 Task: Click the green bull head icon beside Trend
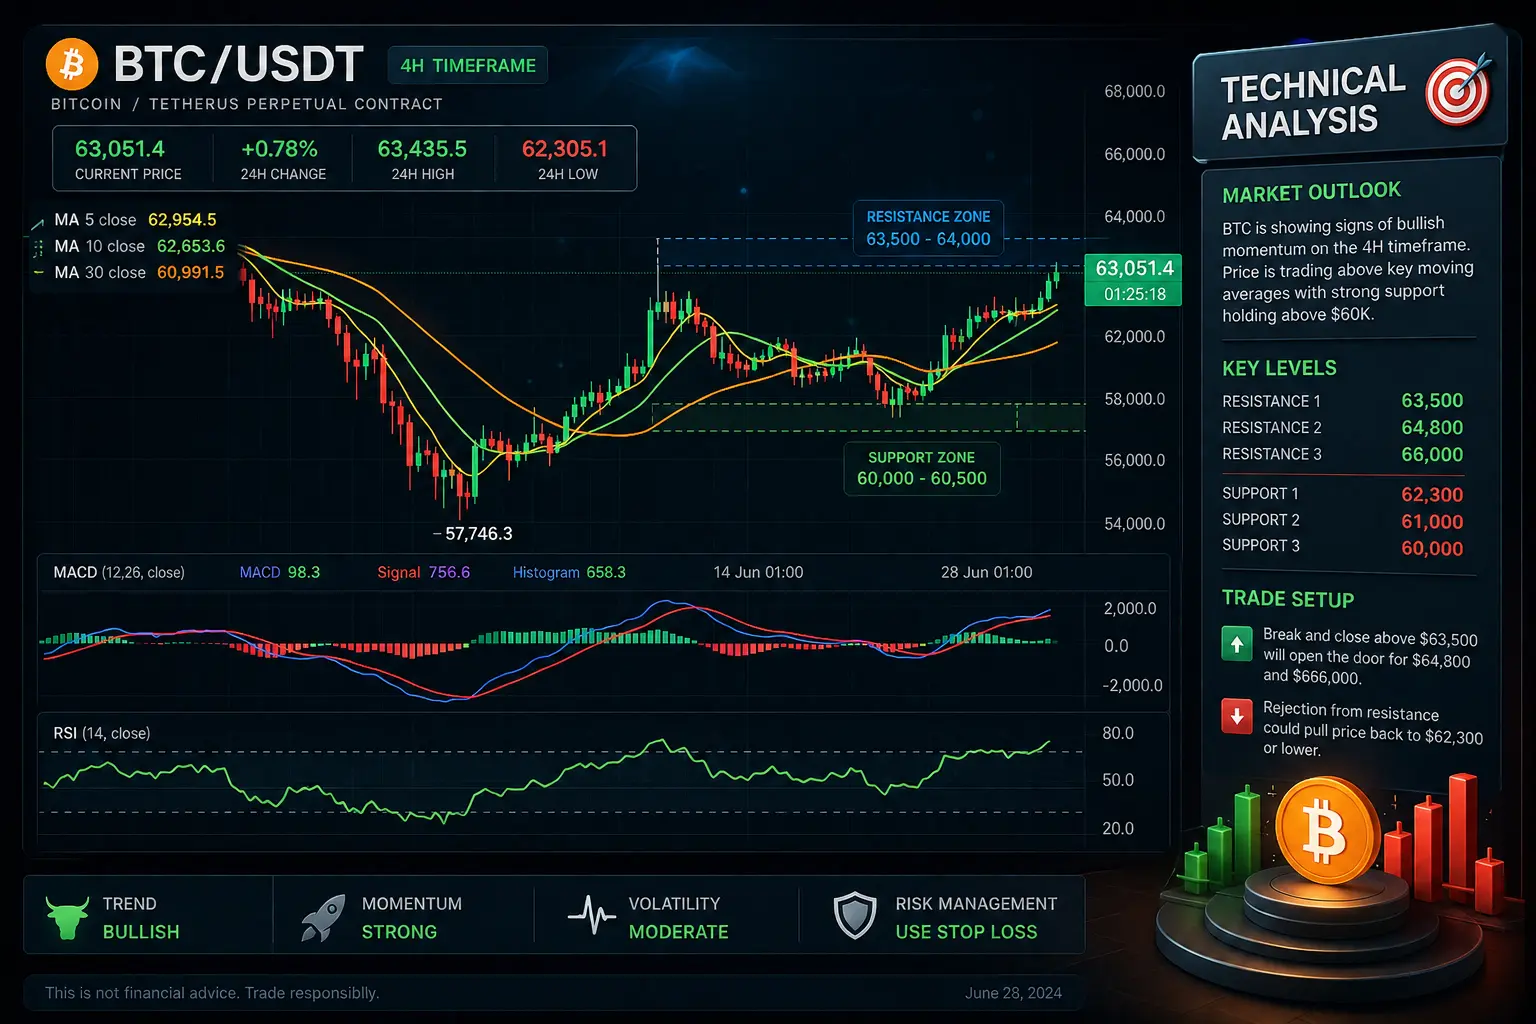point(67,917)
